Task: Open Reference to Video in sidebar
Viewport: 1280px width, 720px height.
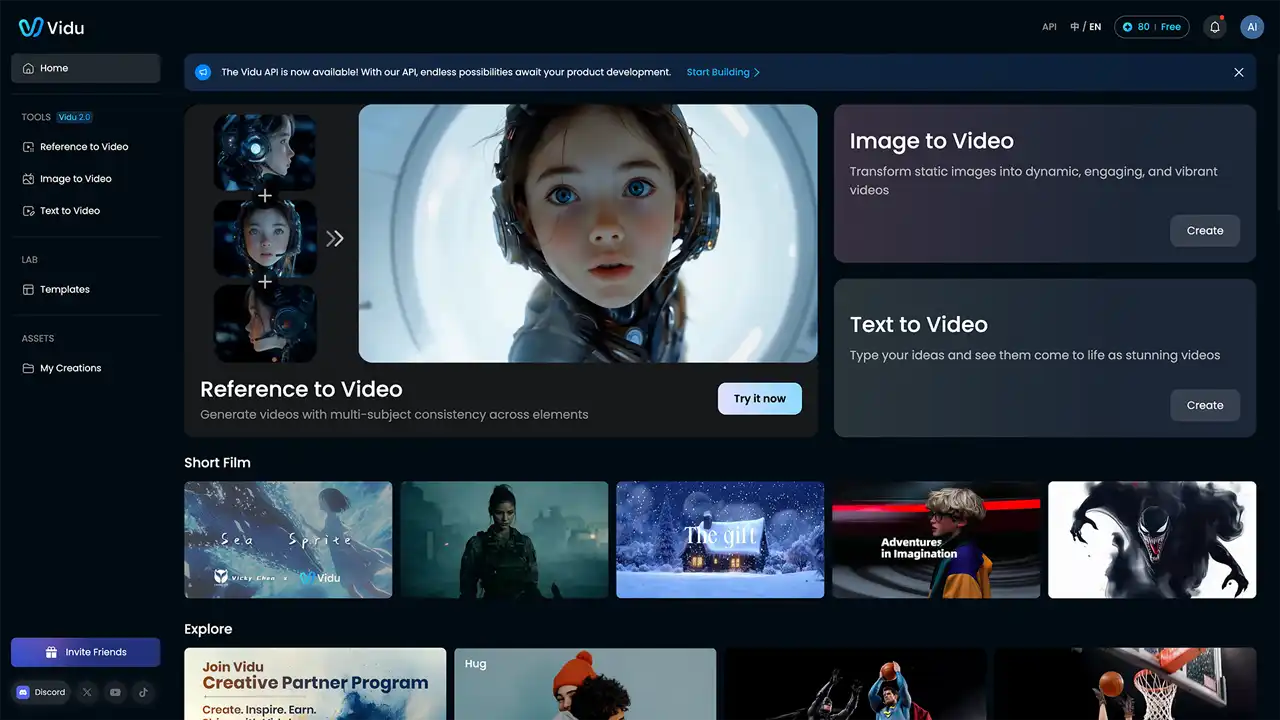Action: 84,147
